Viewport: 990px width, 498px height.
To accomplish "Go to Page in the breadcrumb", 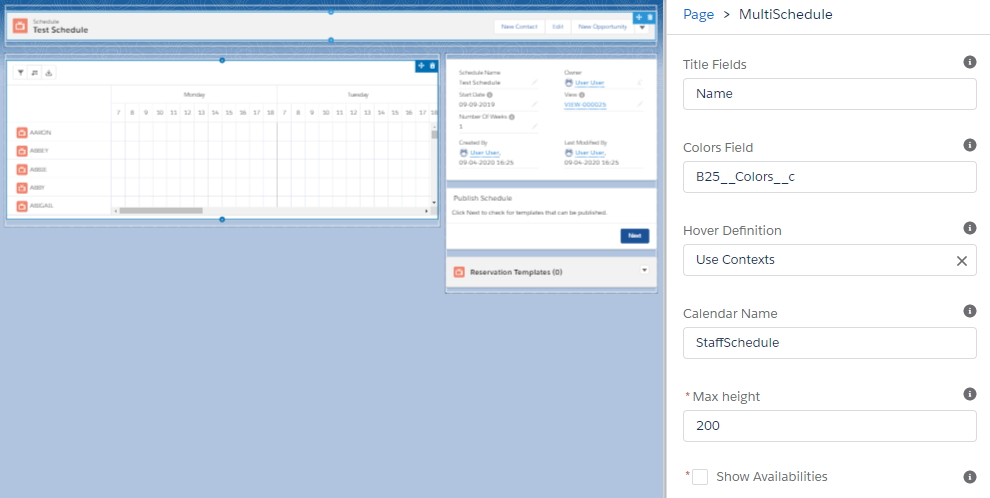I will [698, 14].
